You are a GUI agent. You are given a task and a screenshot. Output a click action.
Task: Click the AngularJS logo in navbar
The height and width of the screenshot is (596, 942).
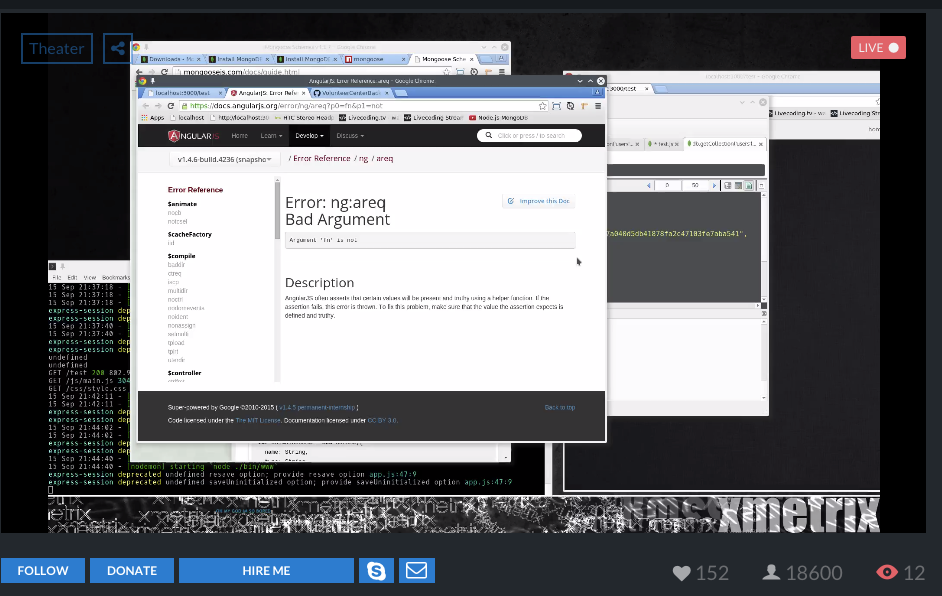tap(193, 136)
